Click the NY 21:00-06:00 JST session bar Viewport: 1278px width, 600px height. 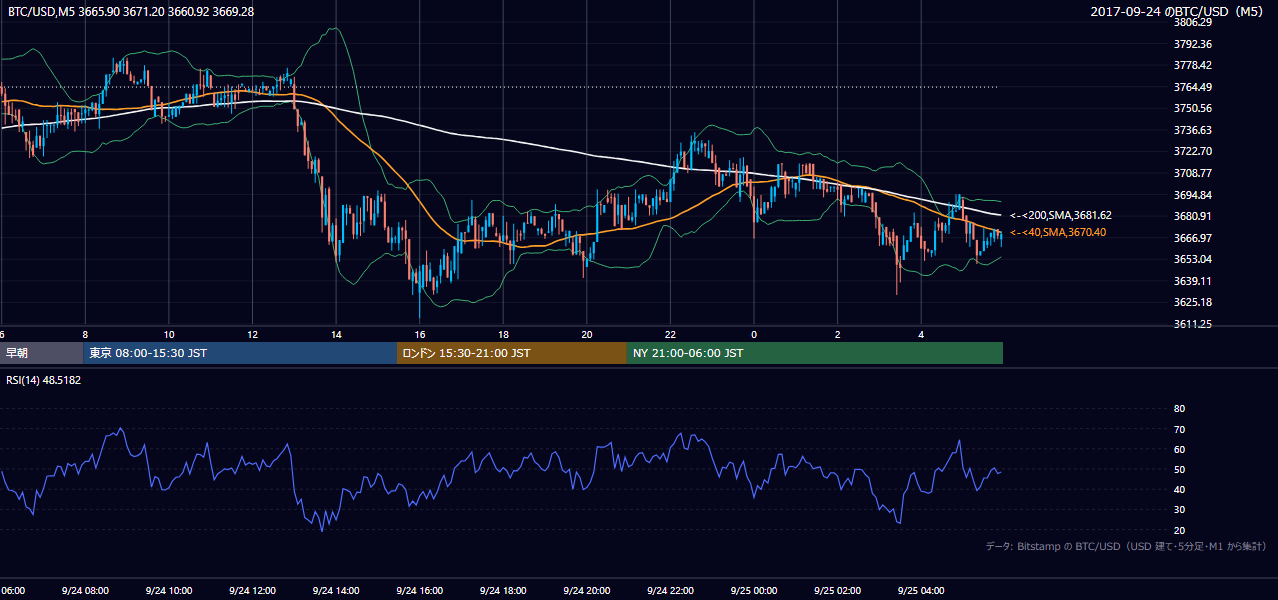(815, 353)
